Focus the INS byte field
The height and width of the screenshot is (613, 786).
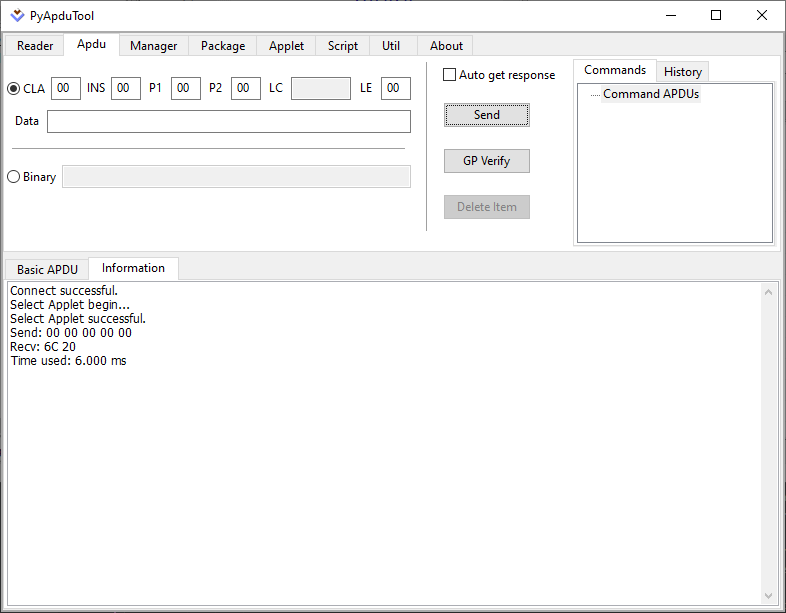click(126, 88)
